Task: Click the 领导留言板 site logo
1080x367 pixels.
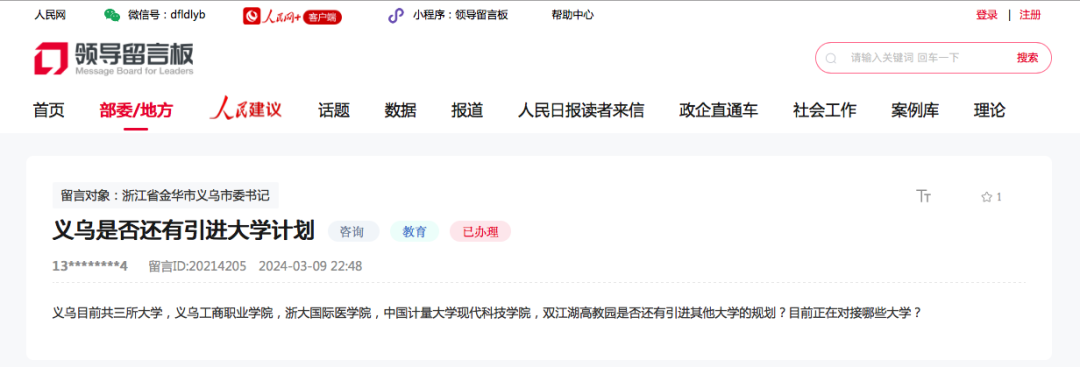Action: [114, 59]
